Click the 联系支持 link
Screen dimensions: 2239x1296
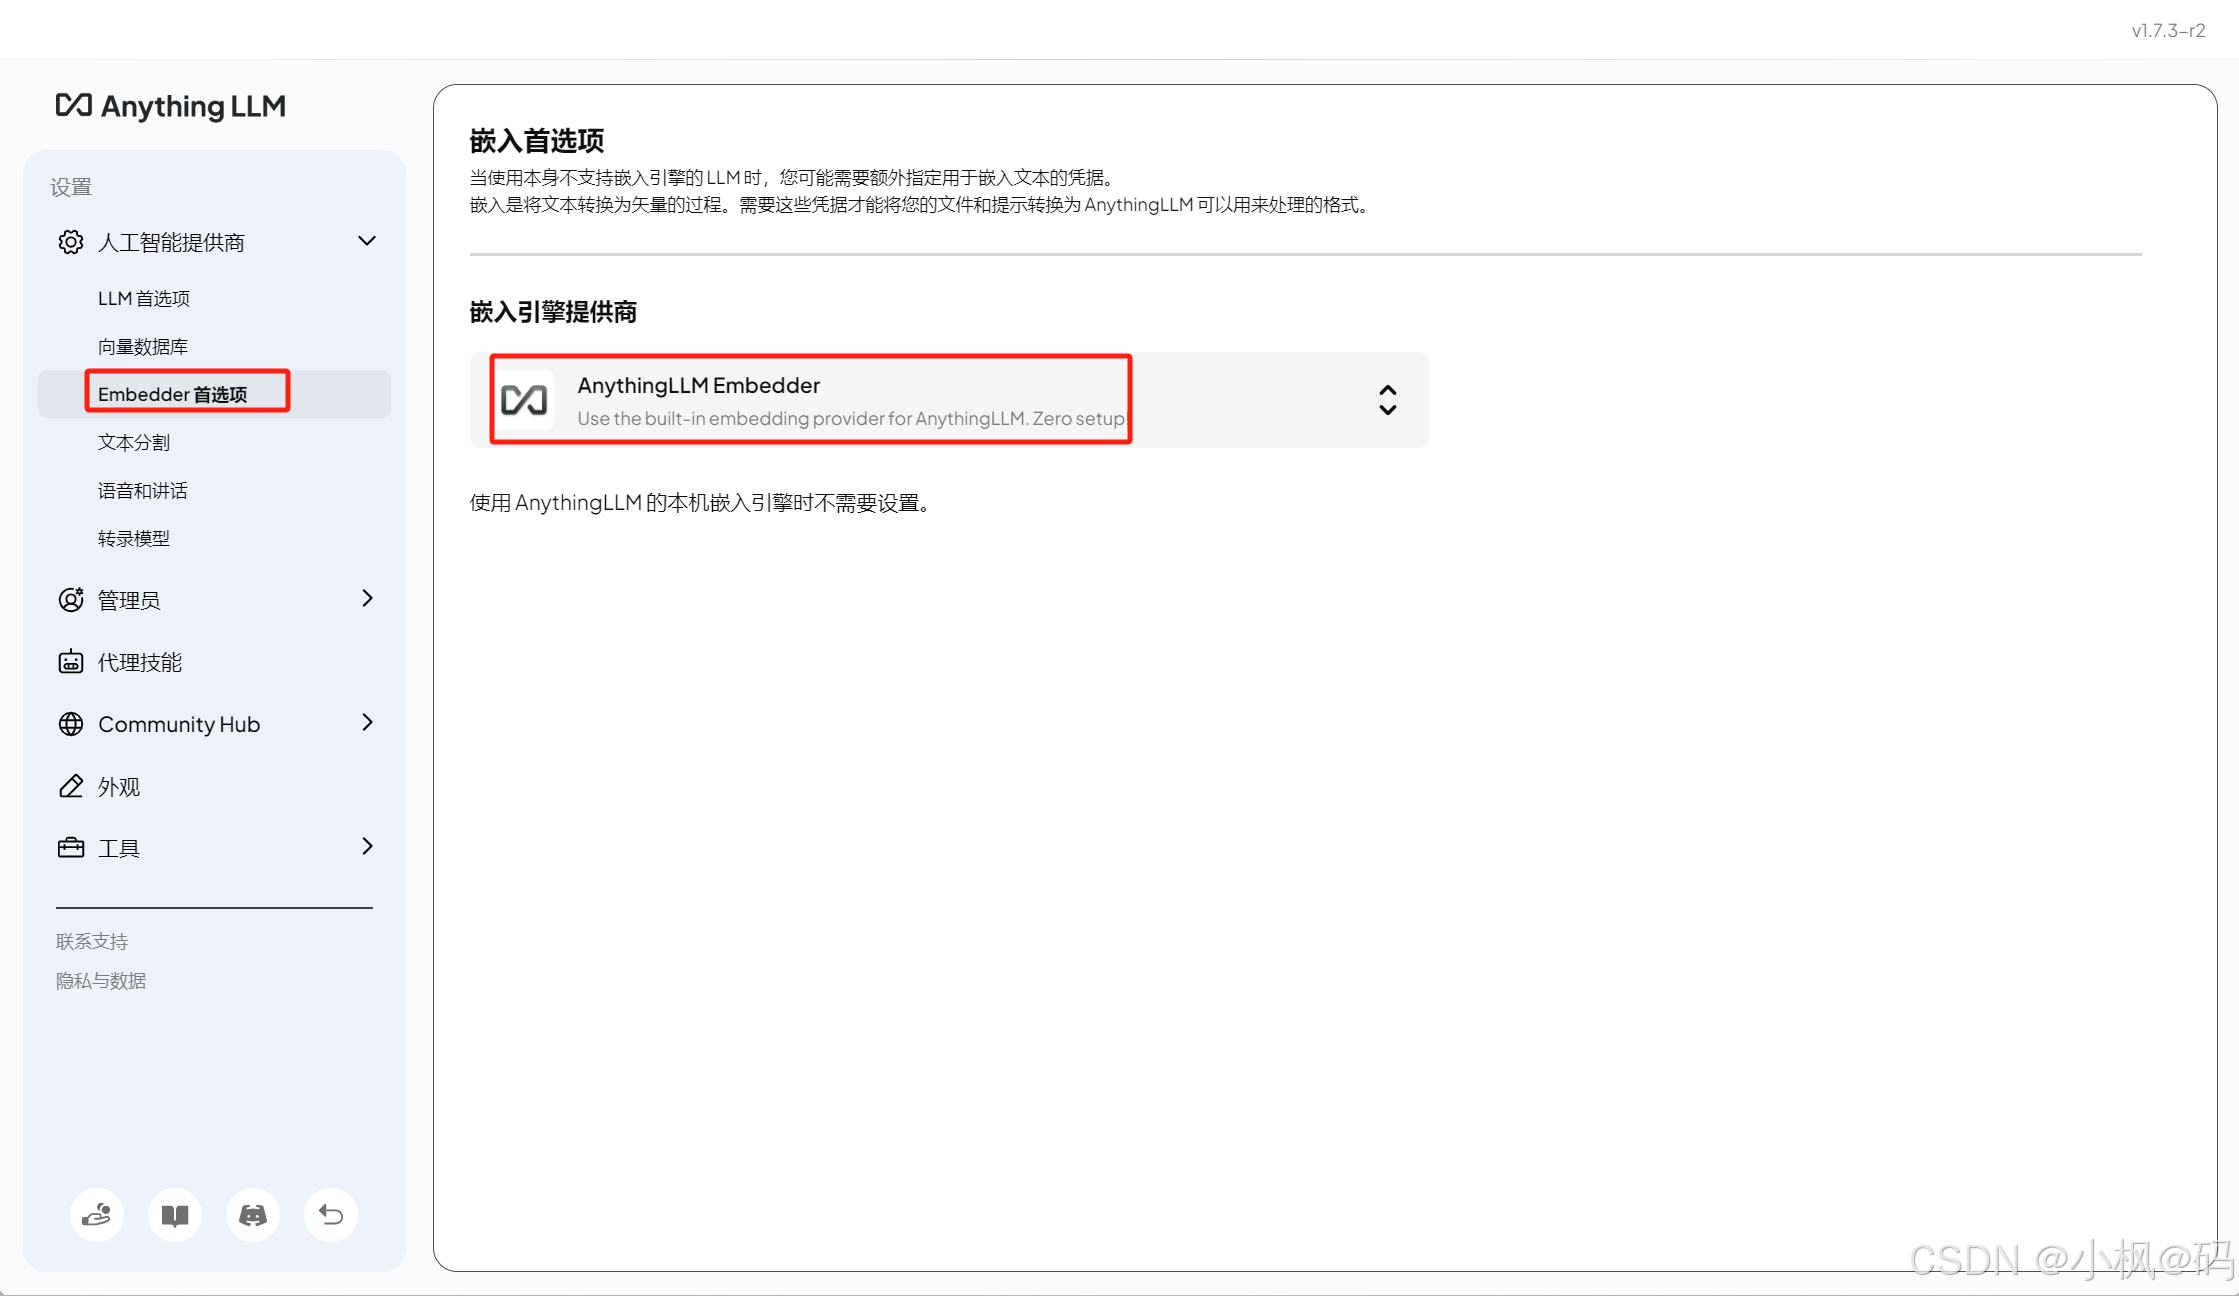click(x=92, y=941)
